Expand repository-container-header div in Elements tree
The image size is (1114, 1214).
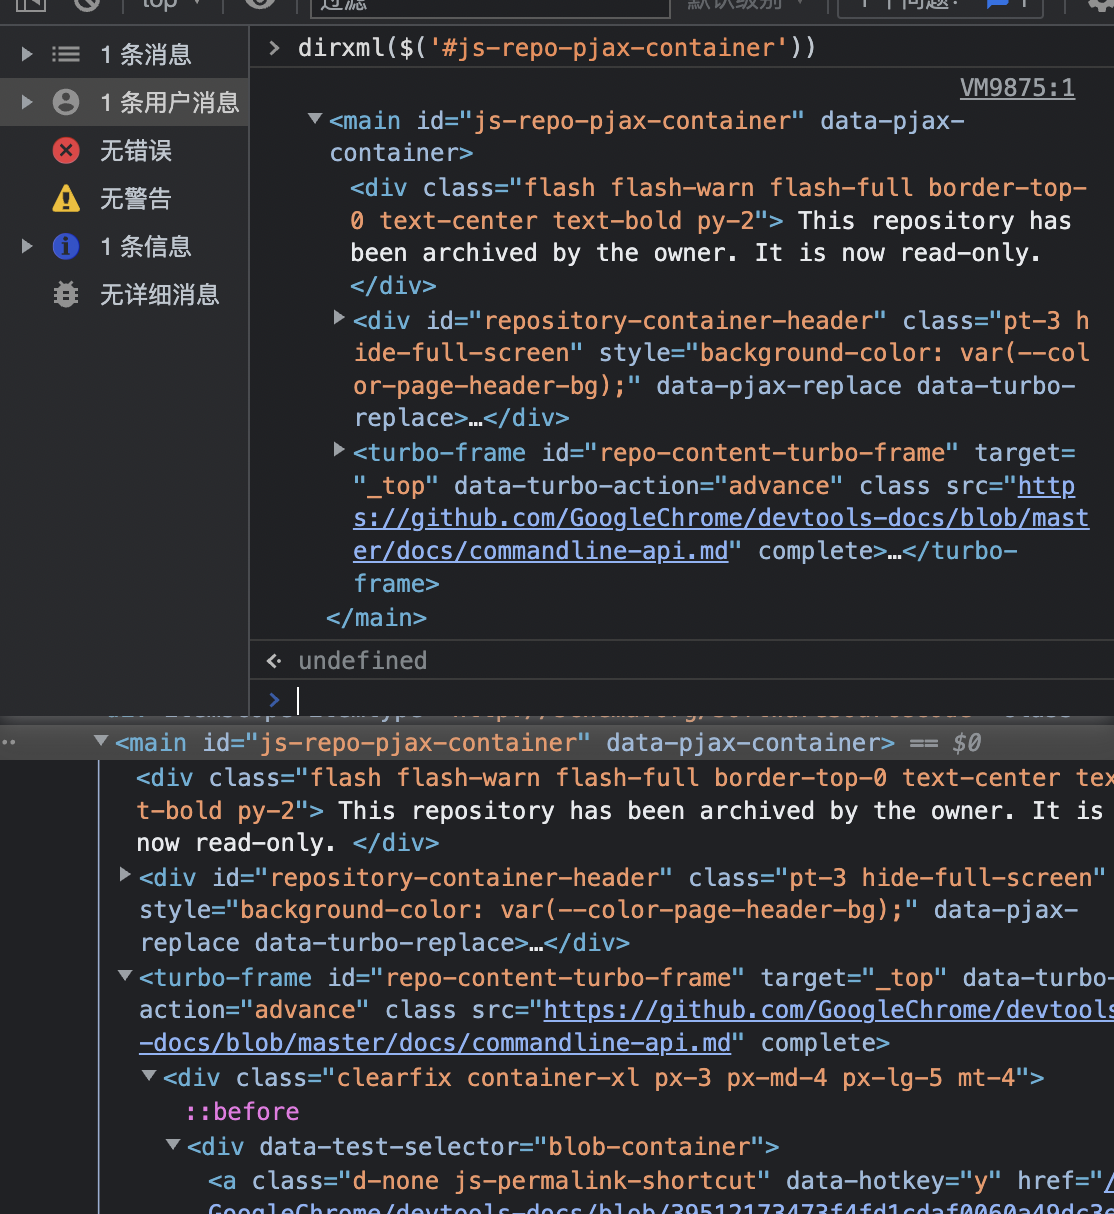pyautogui.click(x=125, y=875)
